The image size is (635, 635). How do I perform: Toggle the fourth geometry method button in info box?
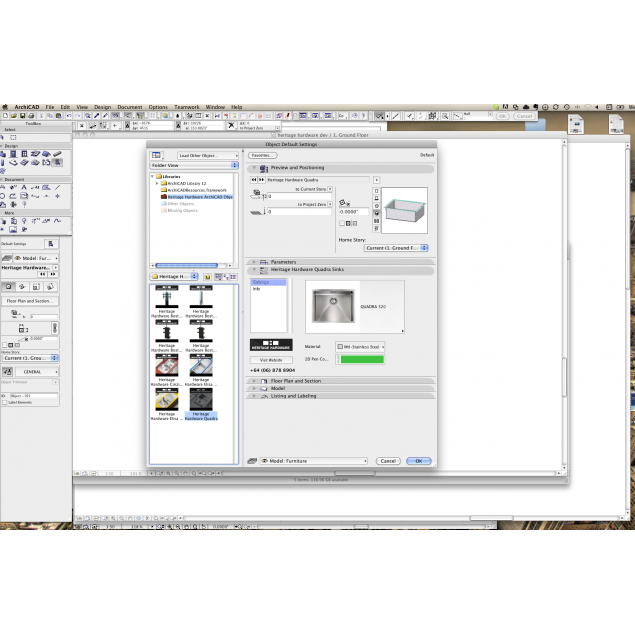[x=50, y=287]
